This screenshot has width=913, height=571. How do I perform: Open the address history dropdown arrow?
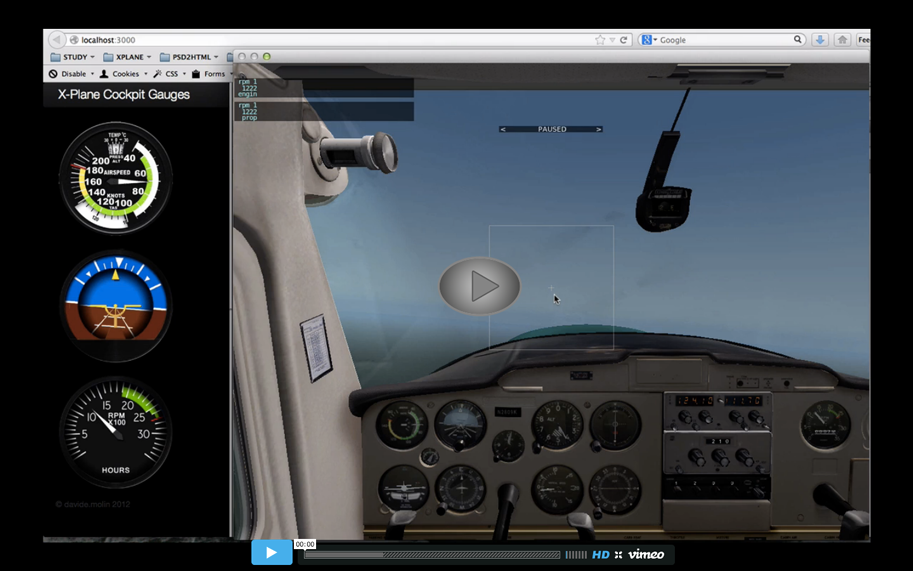click(x=613, y=40)
